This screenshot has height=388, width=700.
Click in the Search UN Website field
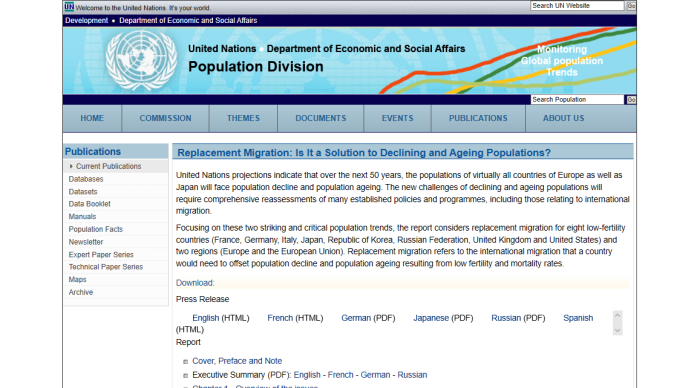[x=577, y=6]
